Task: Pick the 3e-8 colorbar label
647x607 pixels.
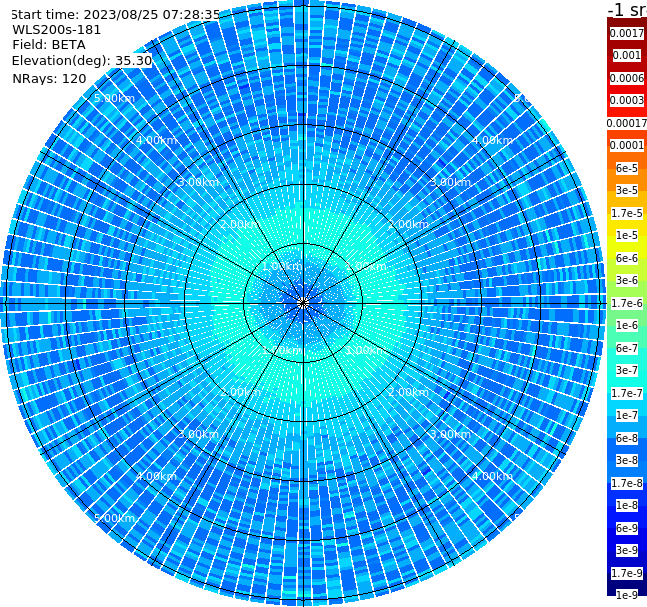Action: tap(627, 460)
